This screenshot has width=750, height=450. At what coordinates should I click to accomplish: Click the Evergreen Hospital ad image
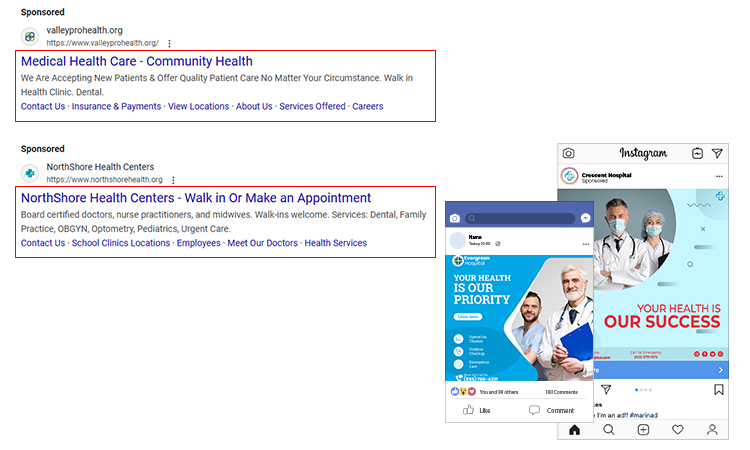(519, 318)
